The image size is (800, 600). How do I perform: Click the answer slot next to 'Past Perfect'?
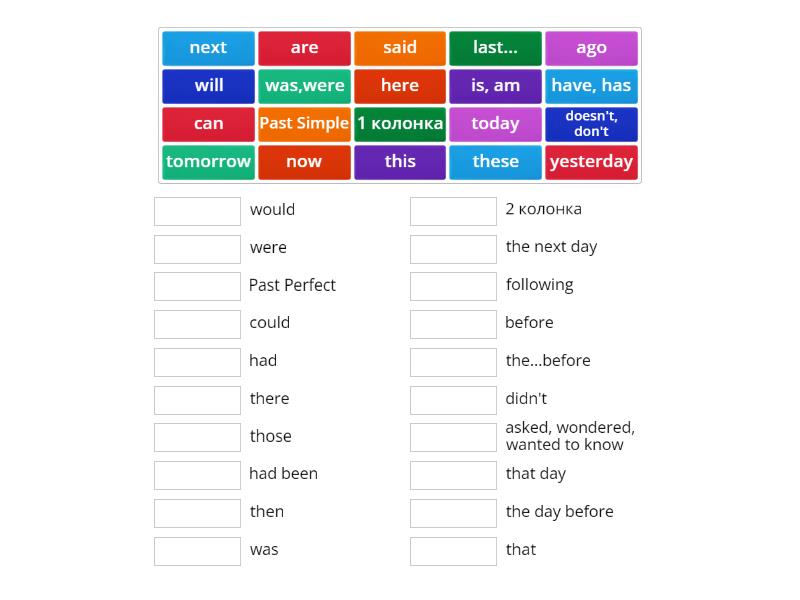coord(197,286)
